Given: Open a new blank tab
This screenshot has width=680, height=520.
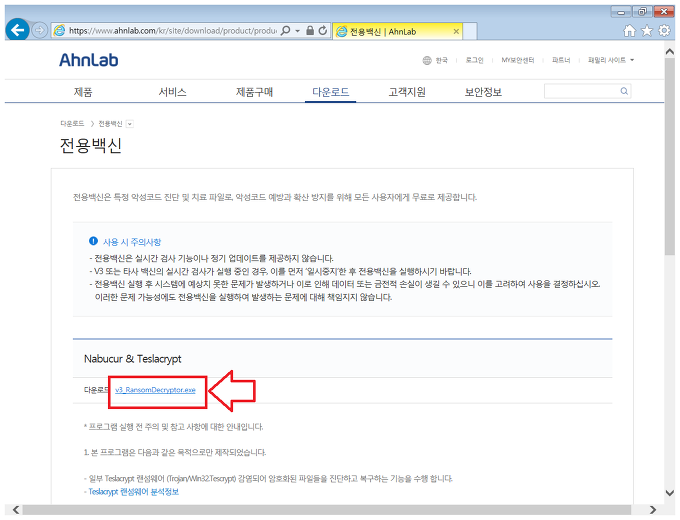Looking at the screenshot, I should [470, 31].
